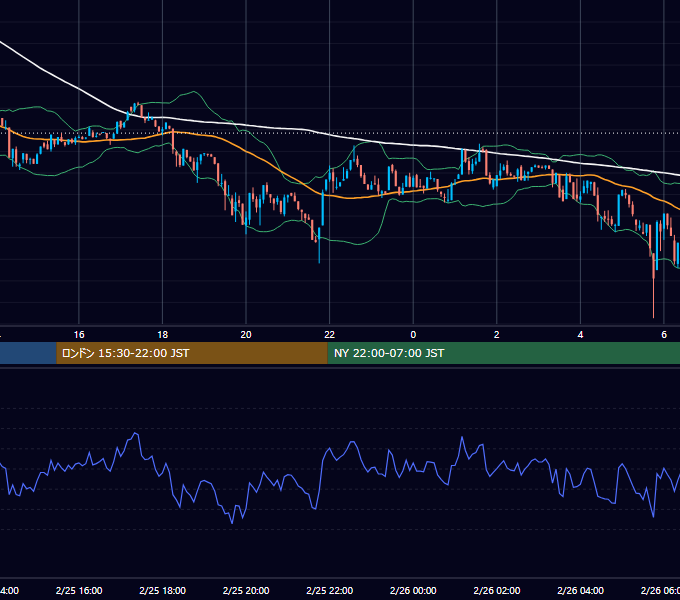
Task: Click the 2/26 04:00 time label
Action: tap(580, 590)
